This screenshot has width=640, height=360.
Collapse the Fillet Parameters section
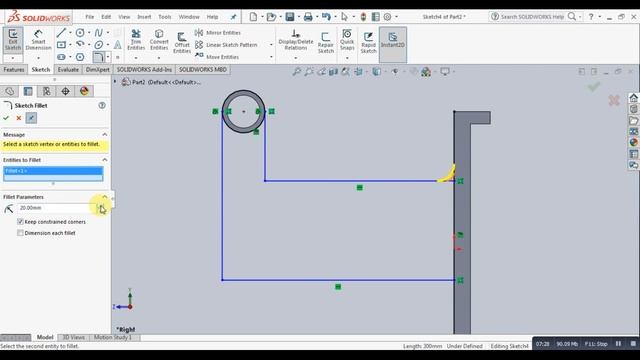click(x=104, y=197)
